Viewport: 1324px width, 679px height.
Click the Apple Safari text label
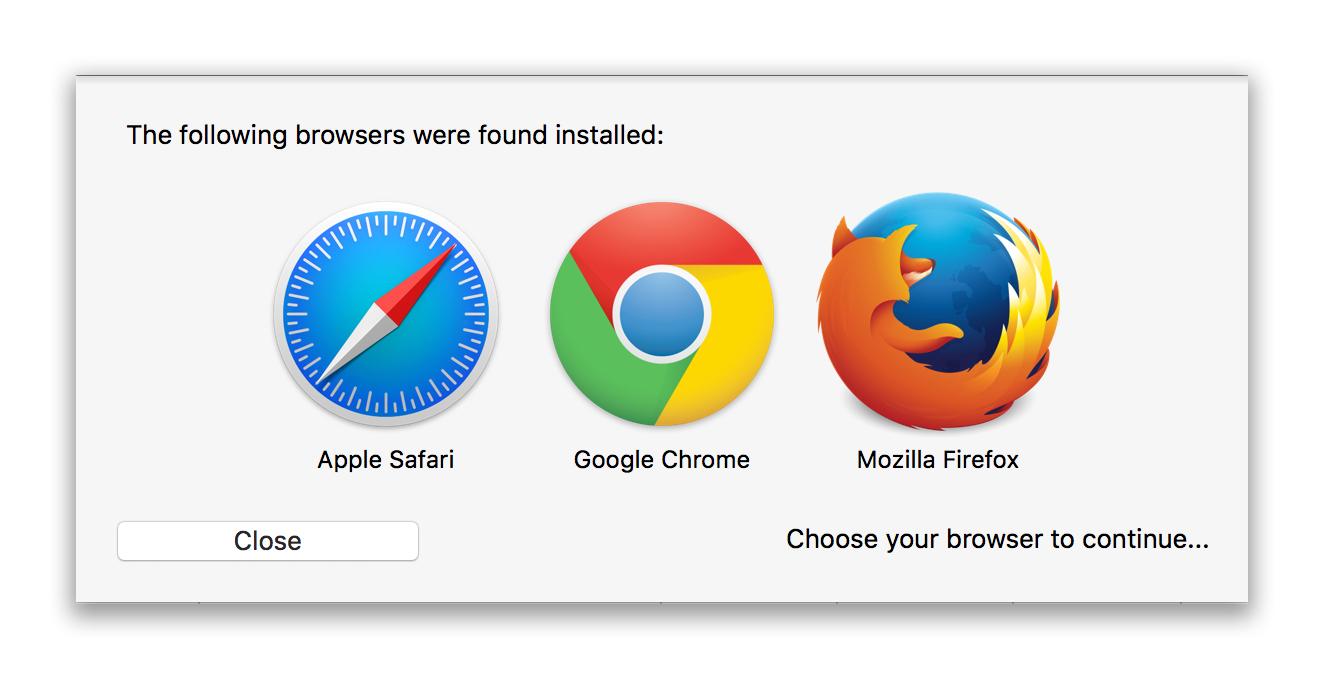(386, 460)
